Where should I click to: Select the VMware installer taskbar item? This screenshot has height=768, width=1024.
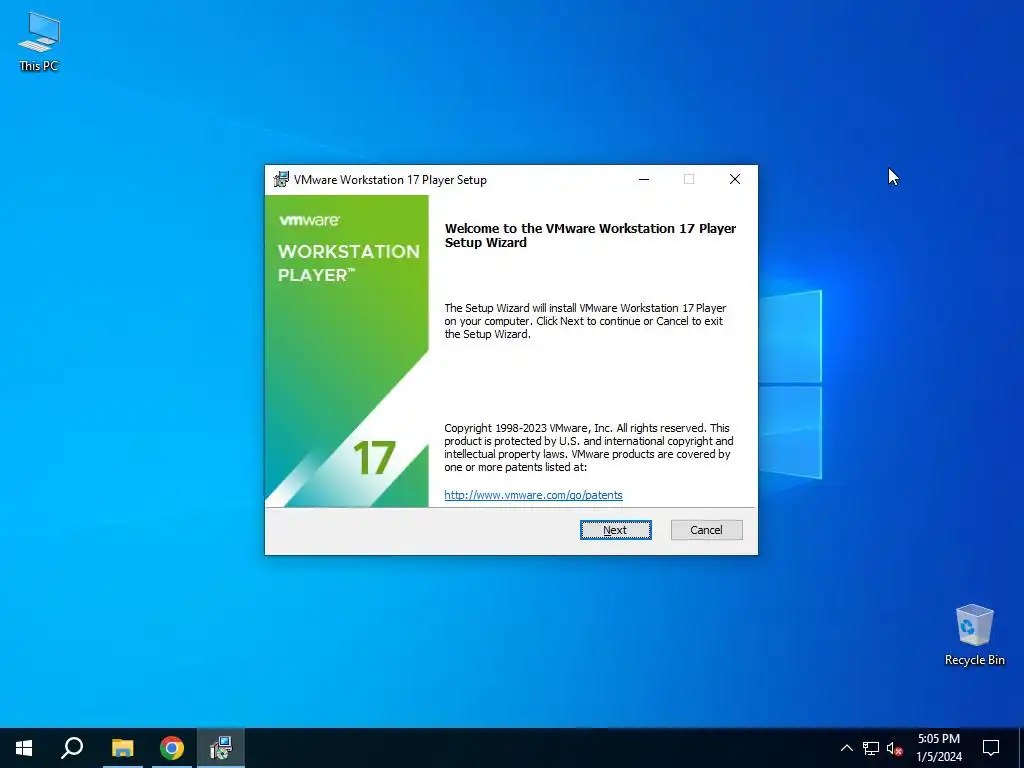tap(221, 748)
